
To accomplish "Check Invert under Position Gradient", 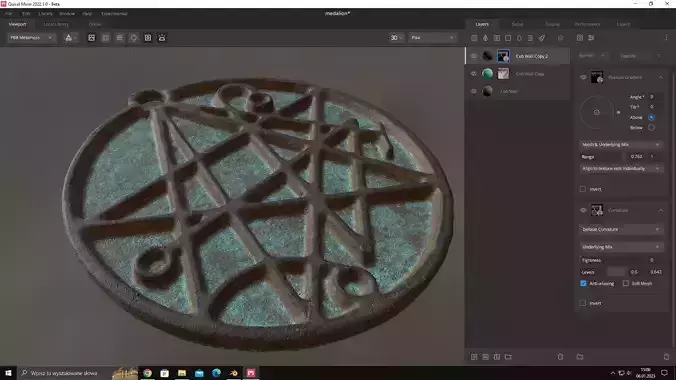I will [x=583, y=189].
